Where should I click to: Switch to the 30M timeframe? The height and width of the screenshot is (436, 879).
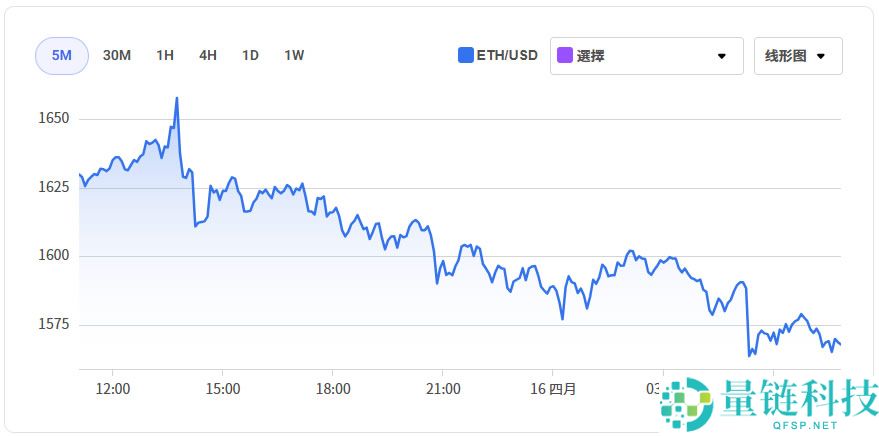click(117, 55)
